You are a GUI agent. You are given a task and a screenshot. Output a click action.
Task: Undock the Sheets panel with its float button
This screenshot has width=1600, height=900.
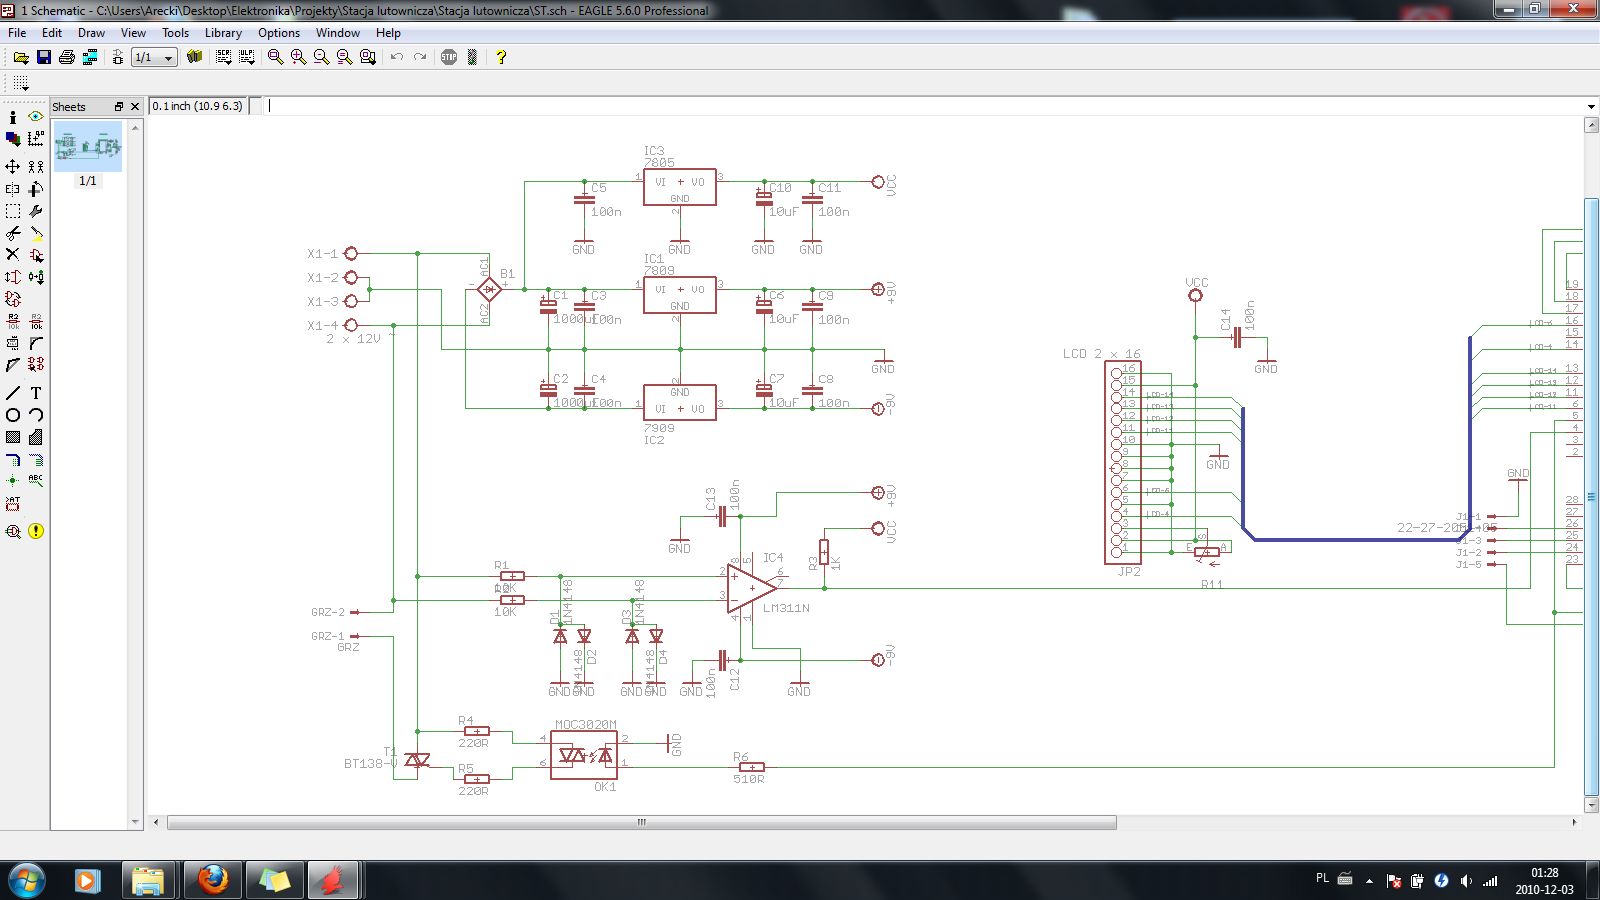point(118,106)
